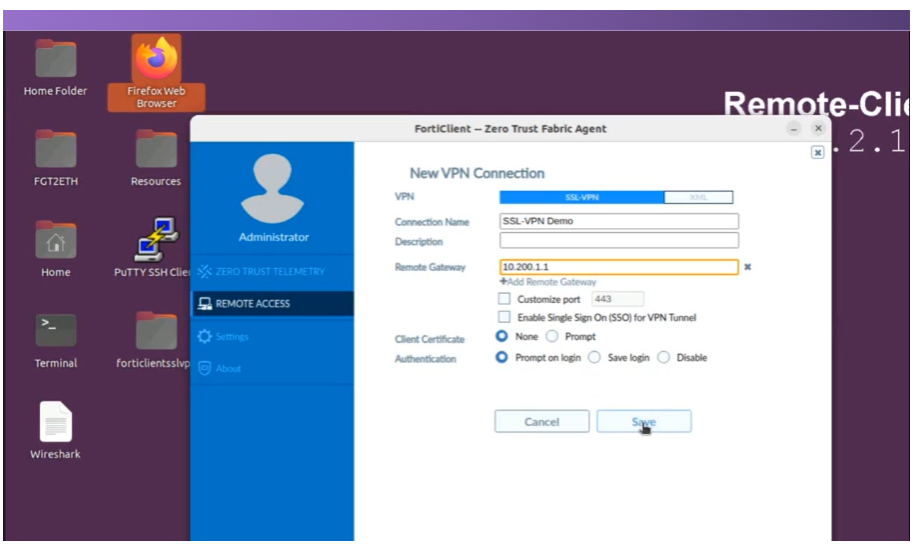The width and height of the screenshot is (916, 558).
Task: Click the Settings gear icon in sidebar
Action: (204, 336)
